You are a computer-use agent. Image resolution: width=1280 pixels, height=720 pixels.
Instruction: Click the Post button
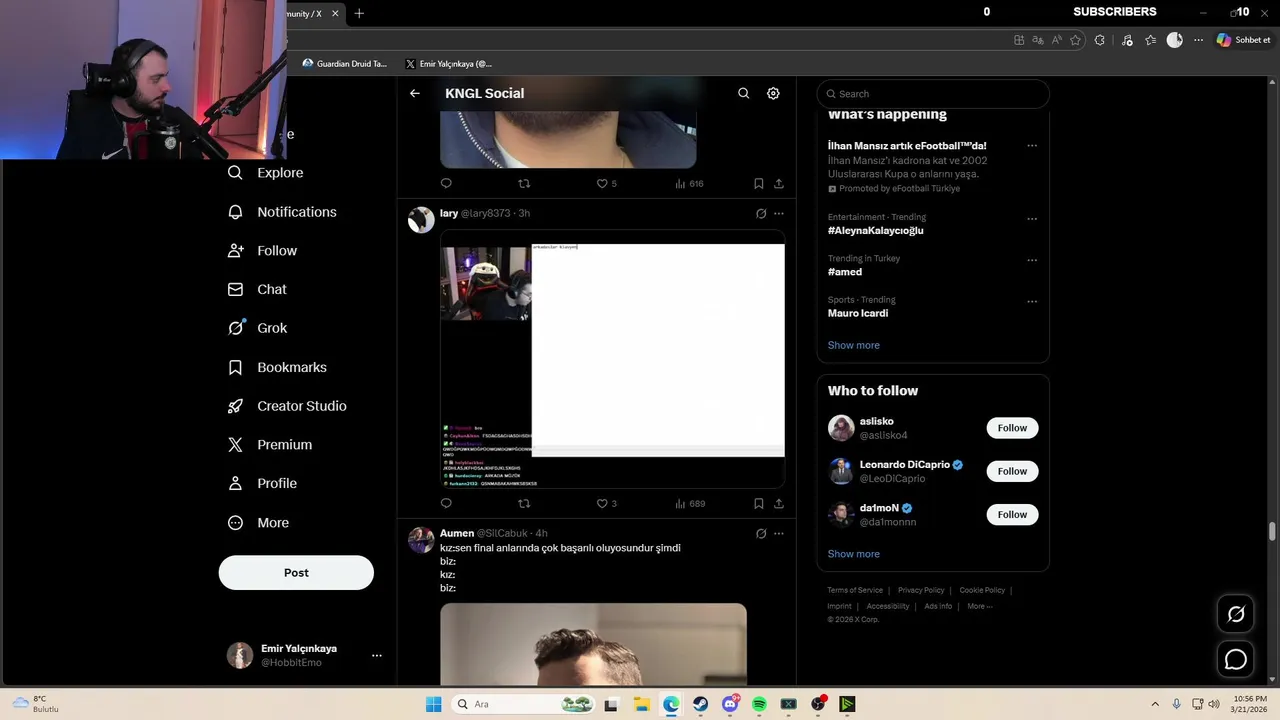click(296, 573)
